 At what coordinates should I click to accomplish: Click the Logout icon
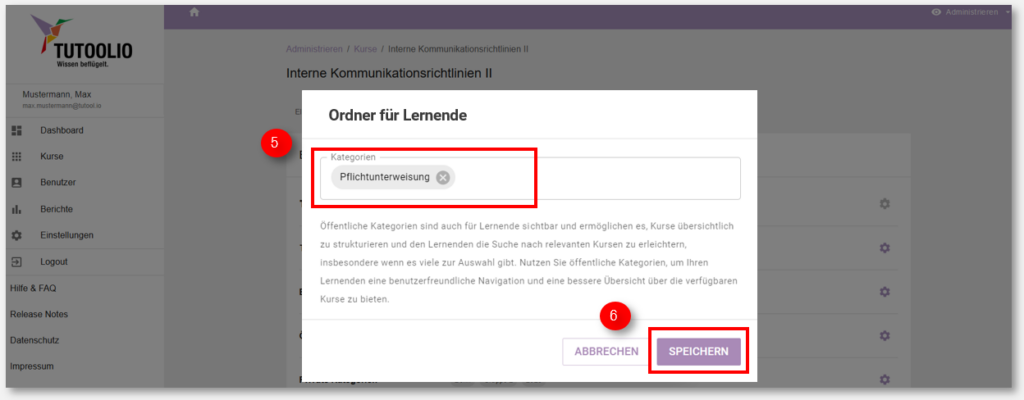pyautogui.click(x=17, y=261)
